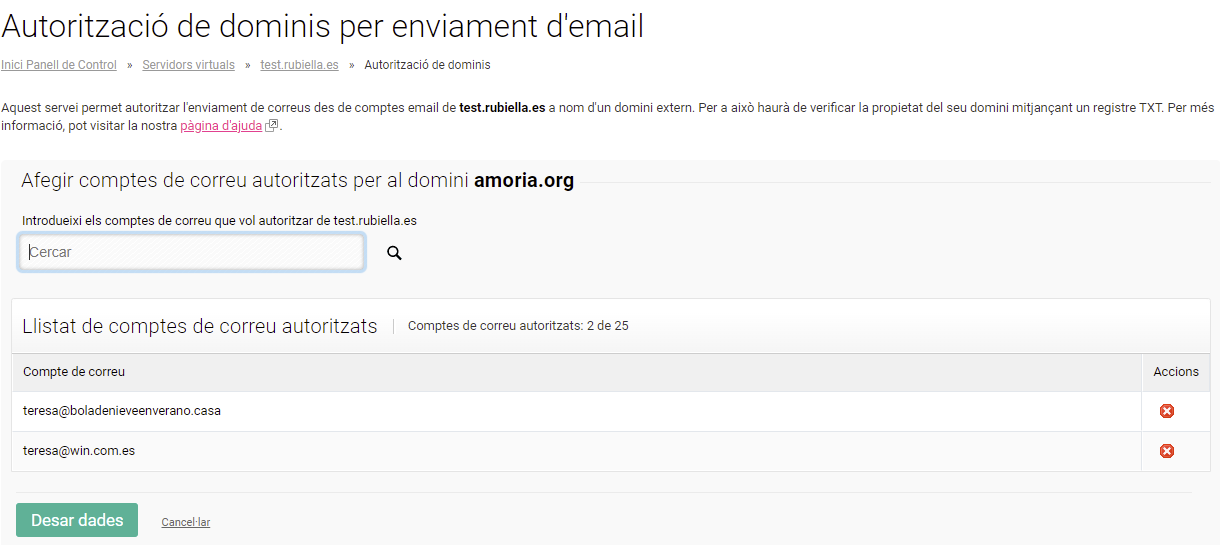Select the teresa@win.com.es email row
1220x545 pixels.
(x=79, y=451)
